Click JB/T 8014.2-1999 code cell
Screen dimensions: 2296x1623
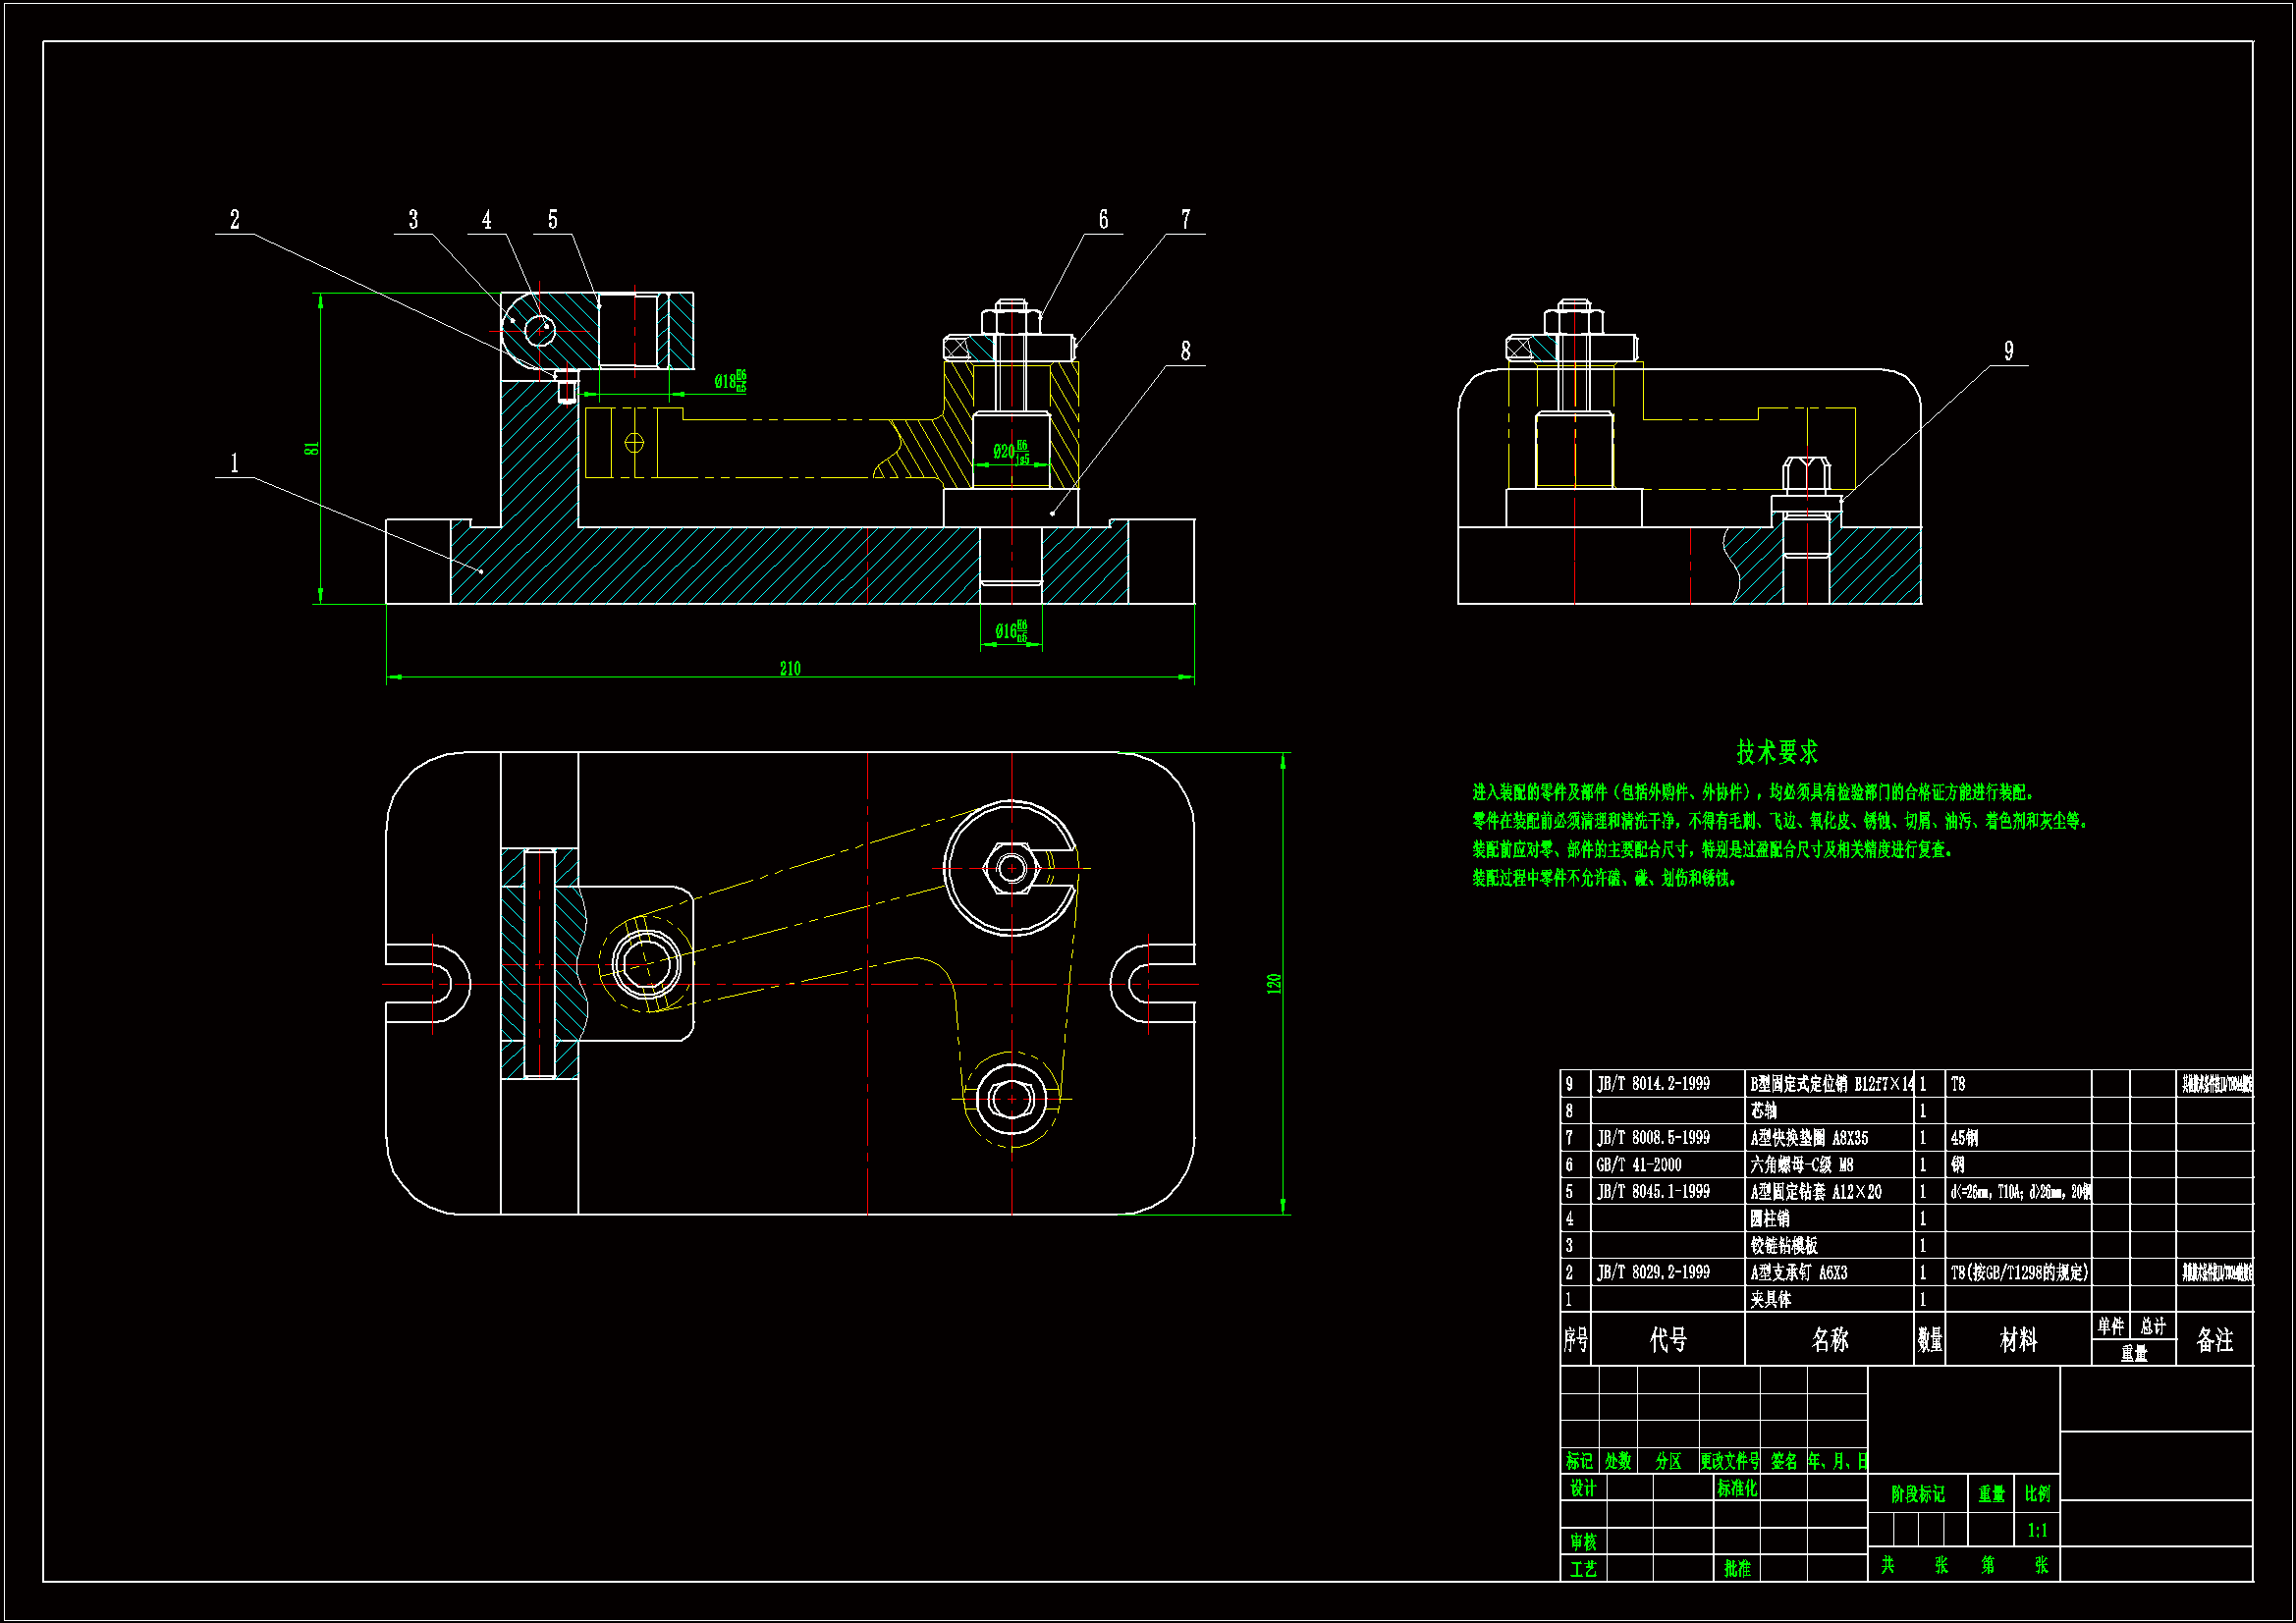pos(1653,1083)
